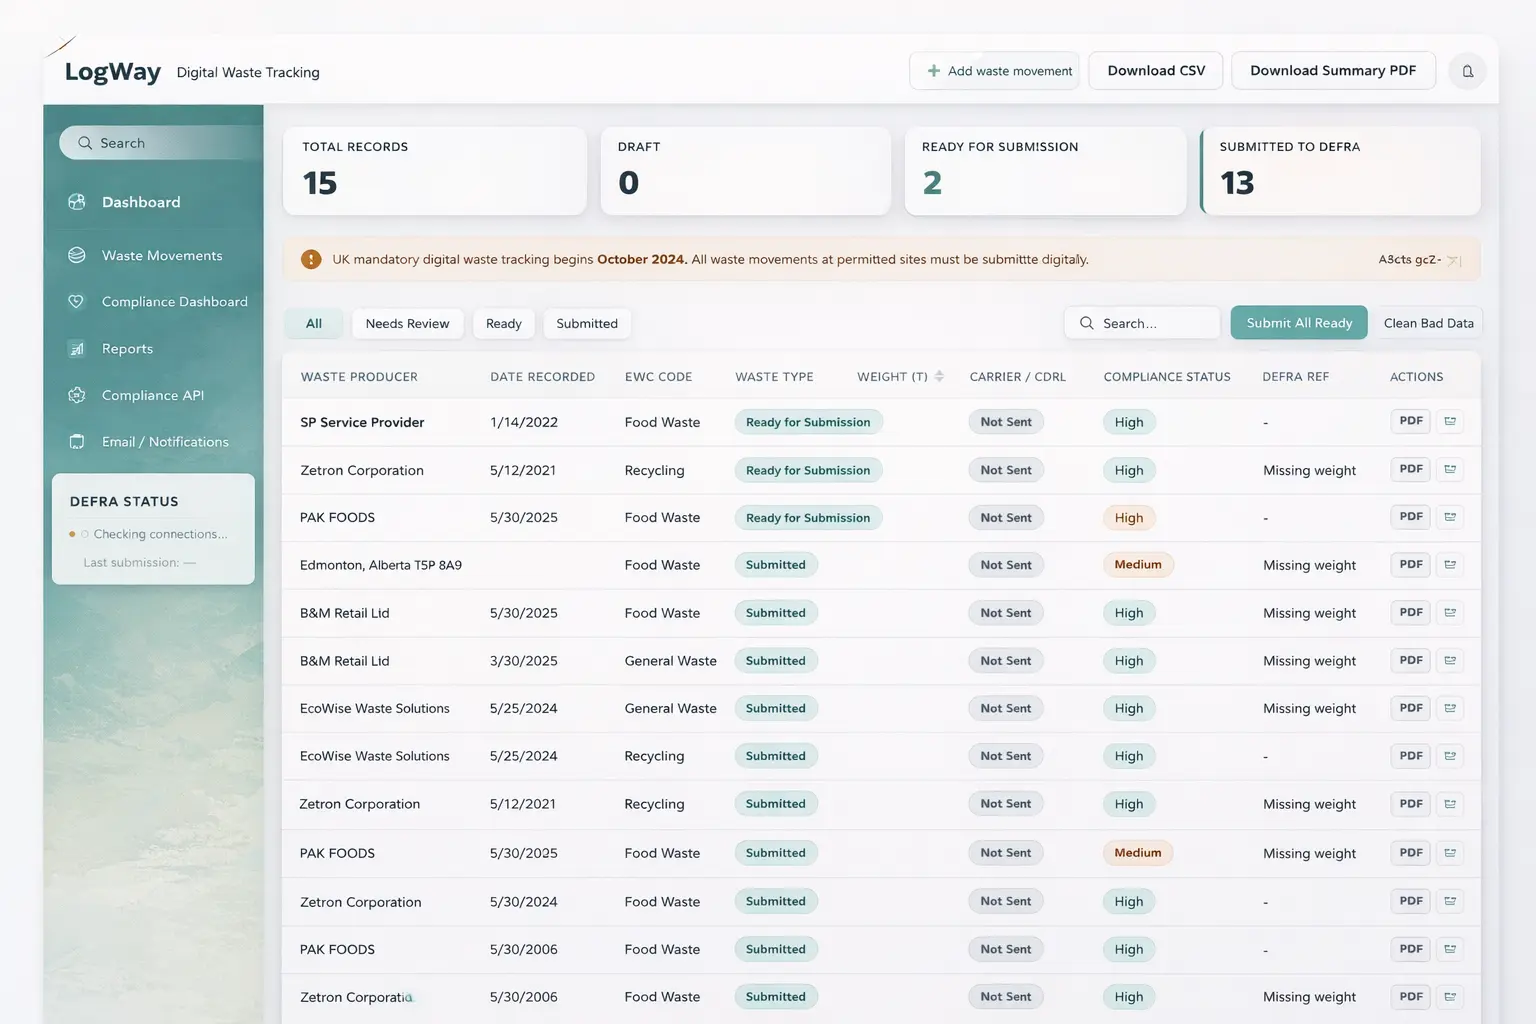Select the Dashboard icon in the sidebar

(x=77, y=201)
